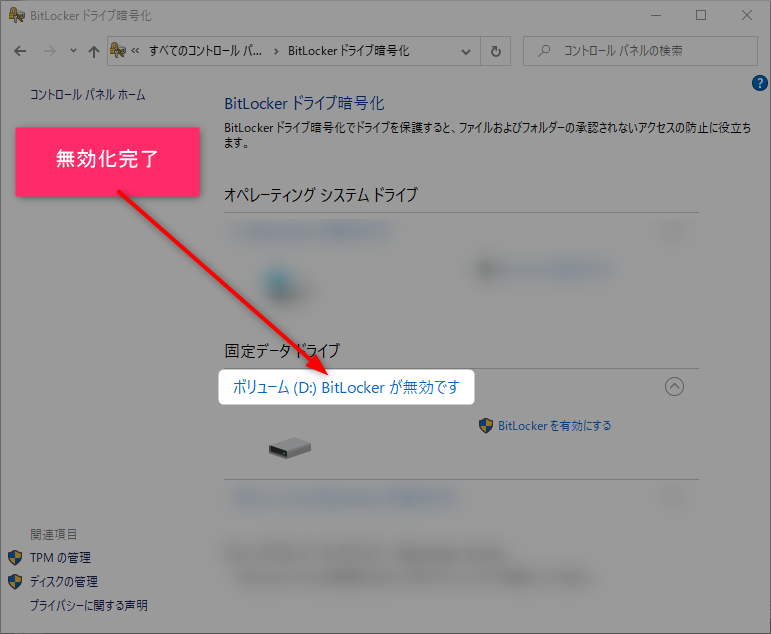This screenshot has height=634, width=771.
Task: Expand the address bar history dropdown
Action: point(466,51)
